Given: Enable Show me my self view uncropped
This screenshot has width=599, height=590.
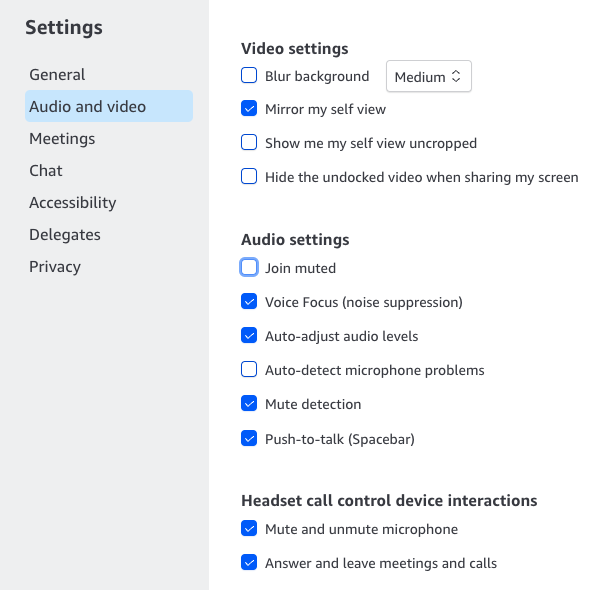Looking at the screenshot, I should pyautogui.click(x=249, y=142).
